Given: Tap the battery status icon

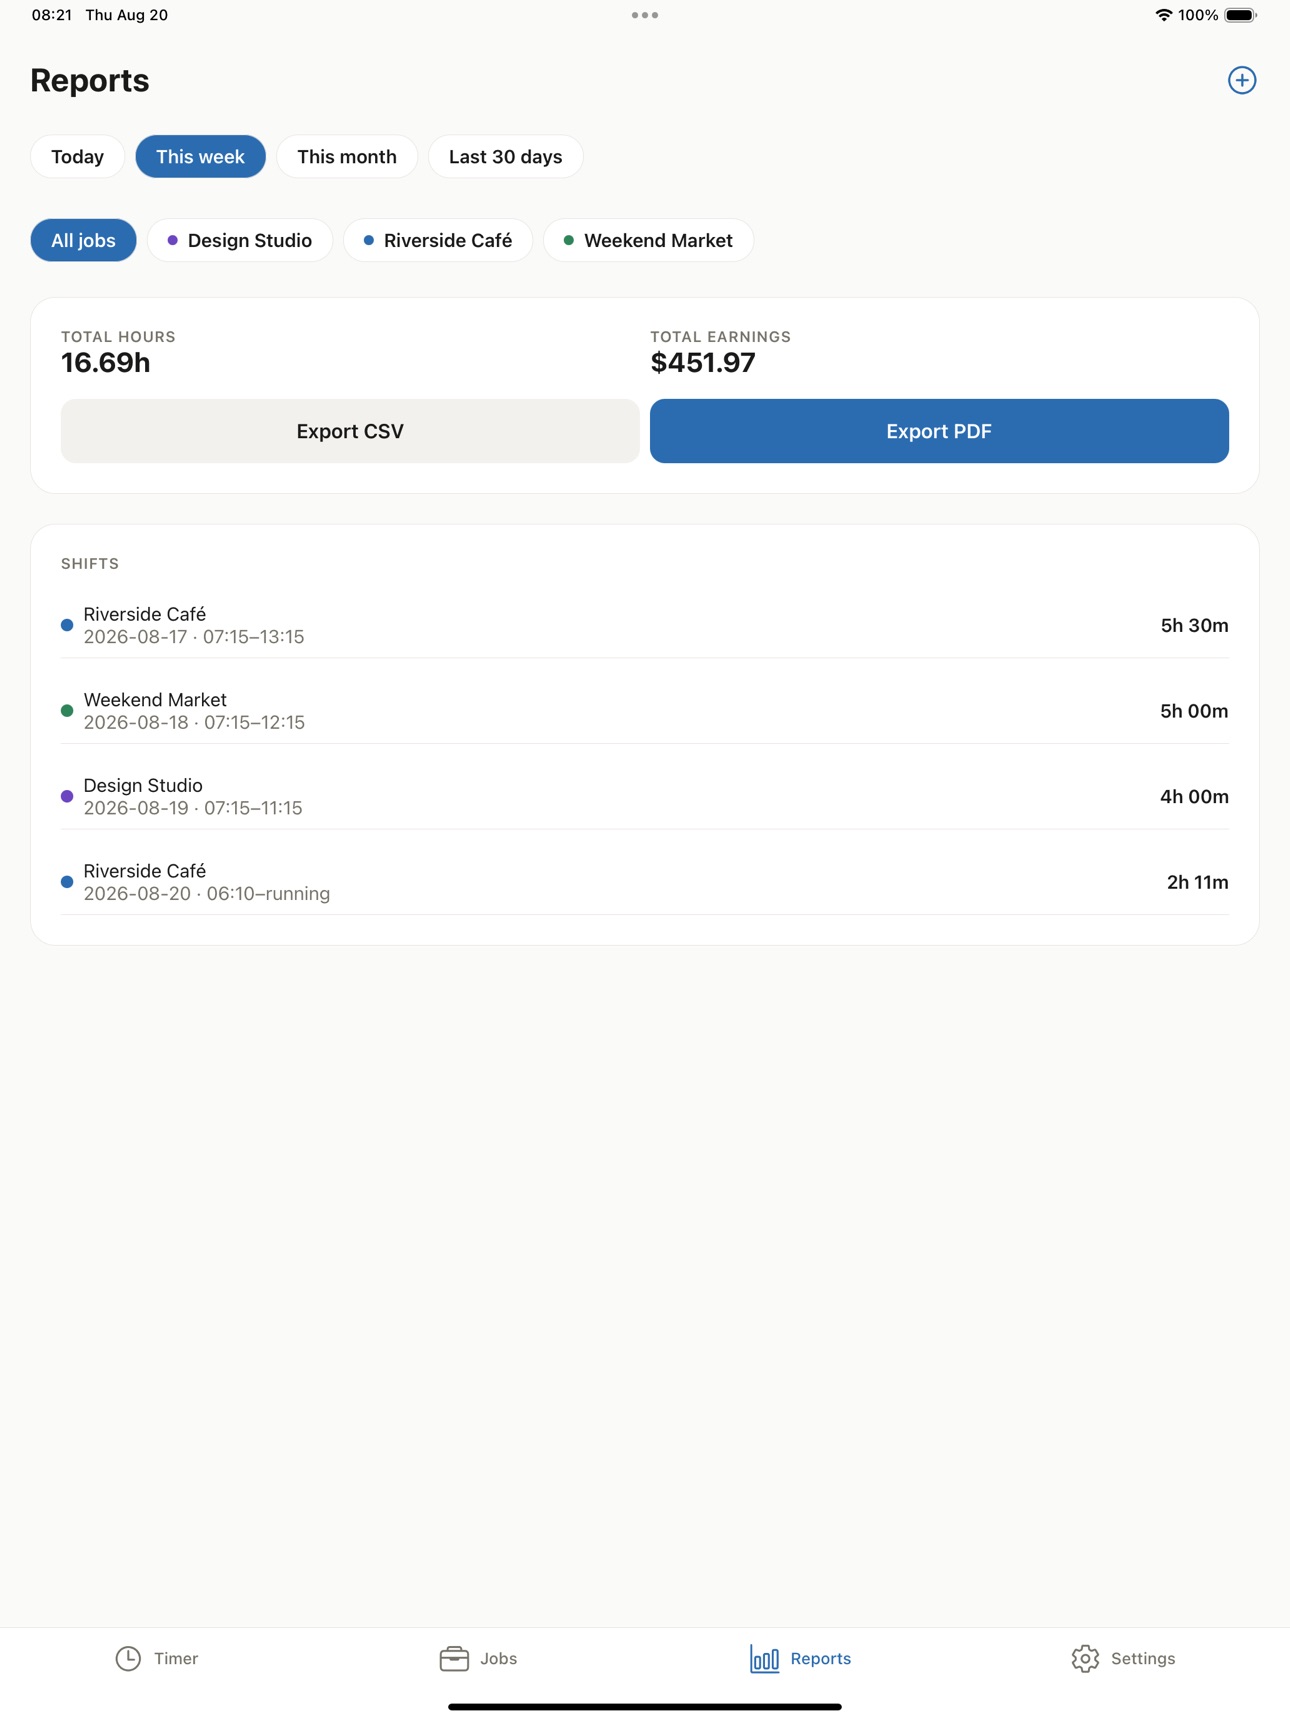Looking at the screenshot, I should [x=1241, y=15].
